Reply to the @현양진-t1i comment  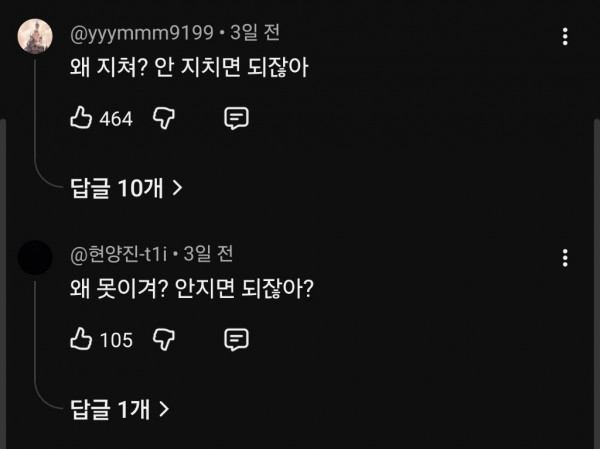tap(236, 339)
